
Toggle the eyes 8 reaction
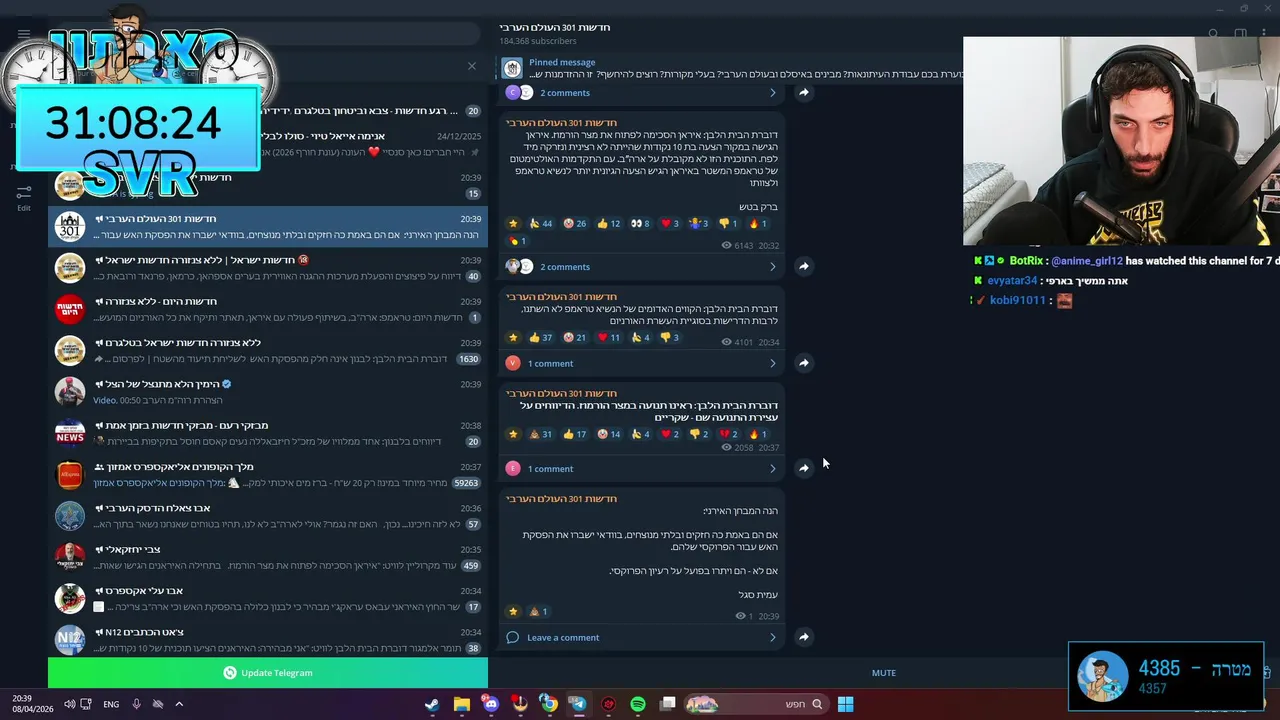coord(640,224)
